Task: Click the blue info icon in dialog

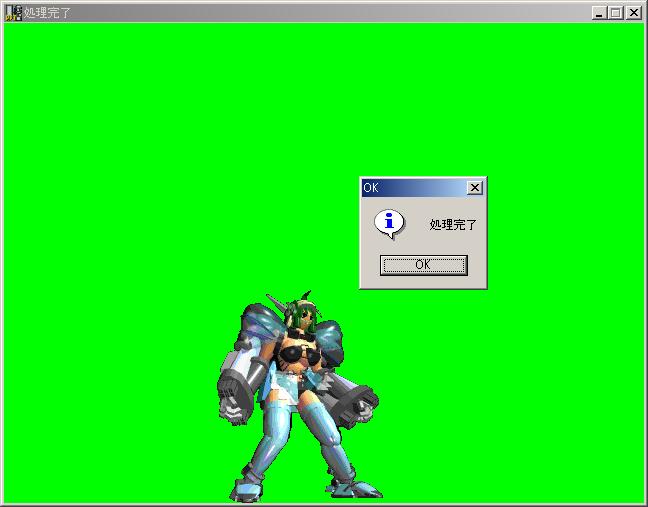Action: 389,224
